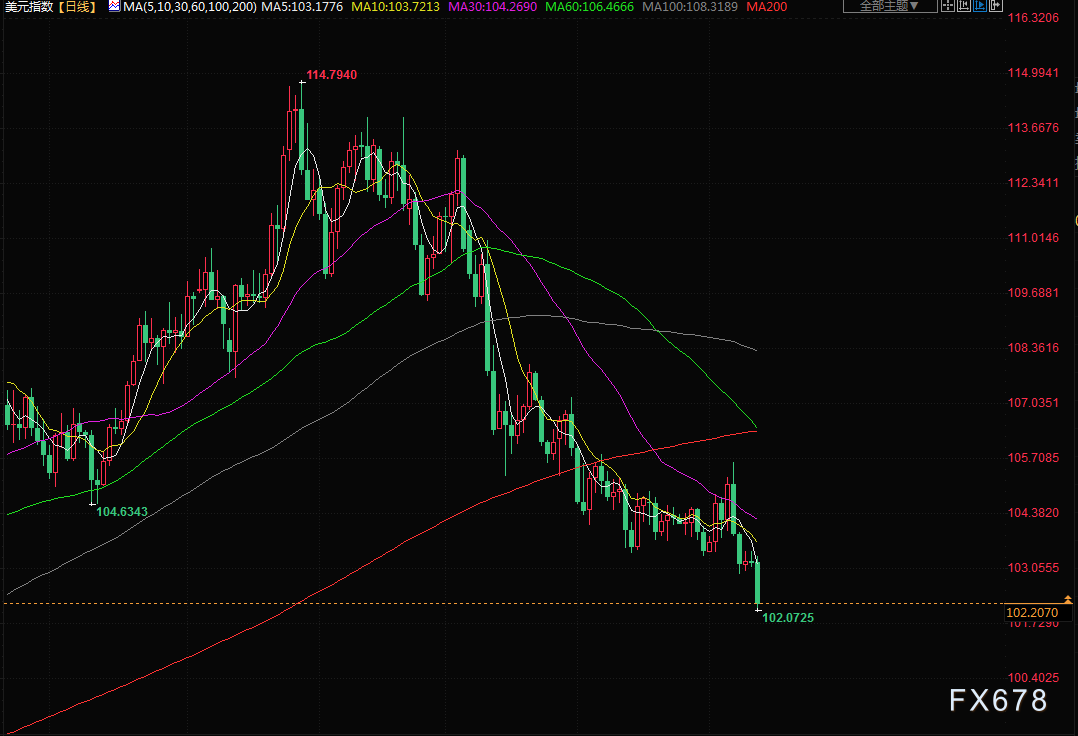Click the 103.0555 axis price label
The height and width of the screenshot is (736, 1078).
tap(1033, 568)
